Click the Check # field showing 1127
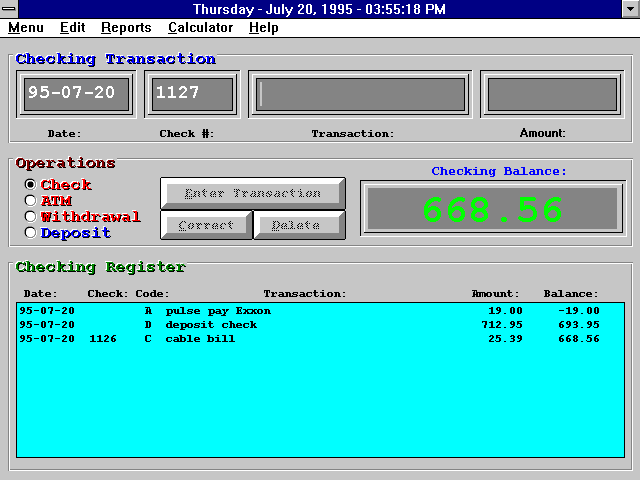The image size is (640, 480). [192, 94]
